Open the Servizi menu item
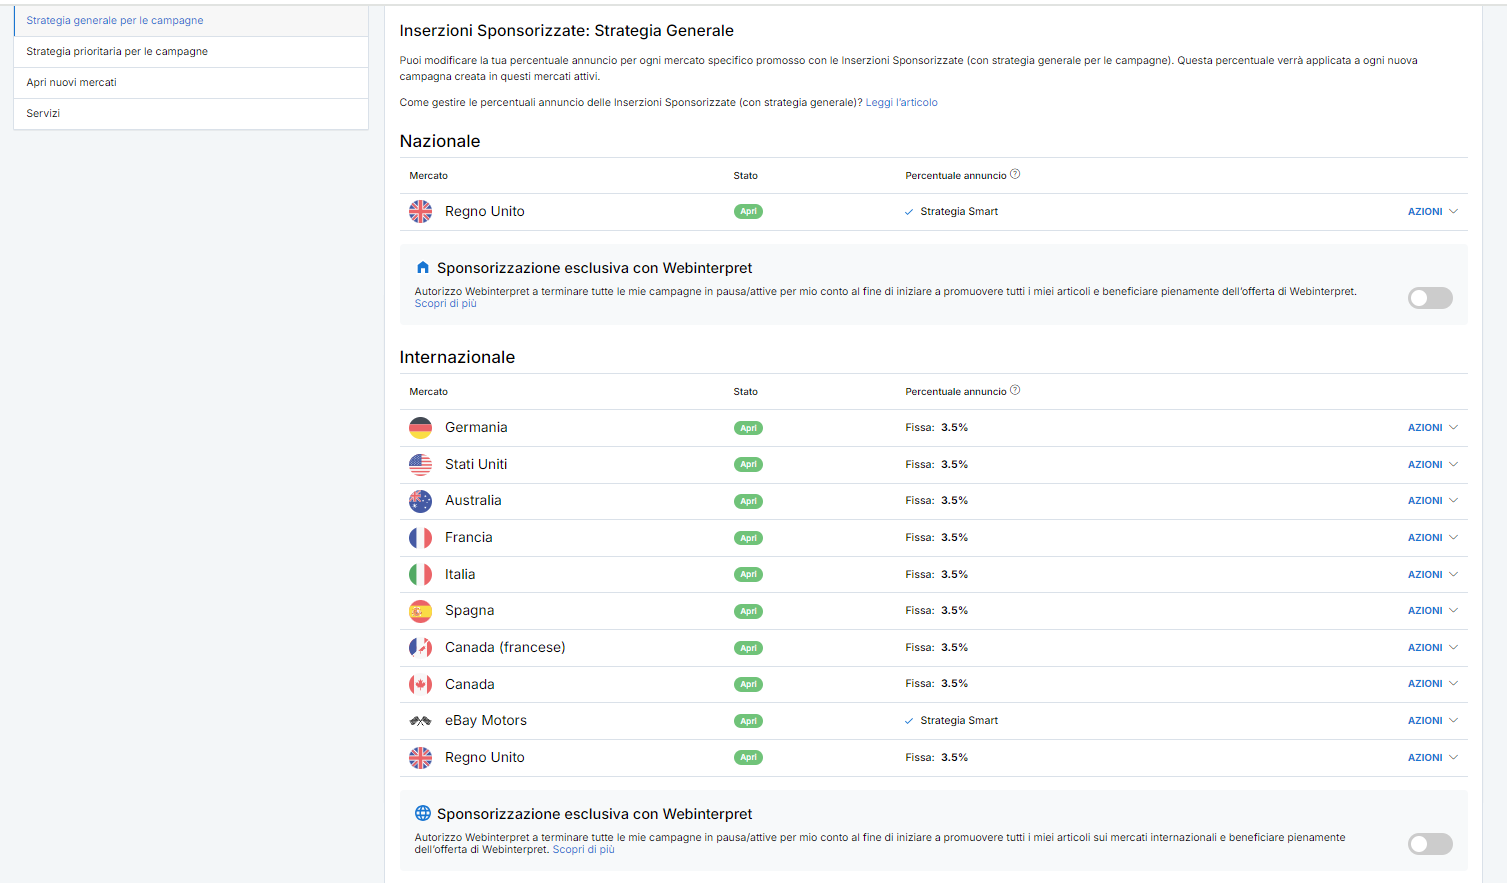Screen dimensions: 1507x883 tap(191, 114)
